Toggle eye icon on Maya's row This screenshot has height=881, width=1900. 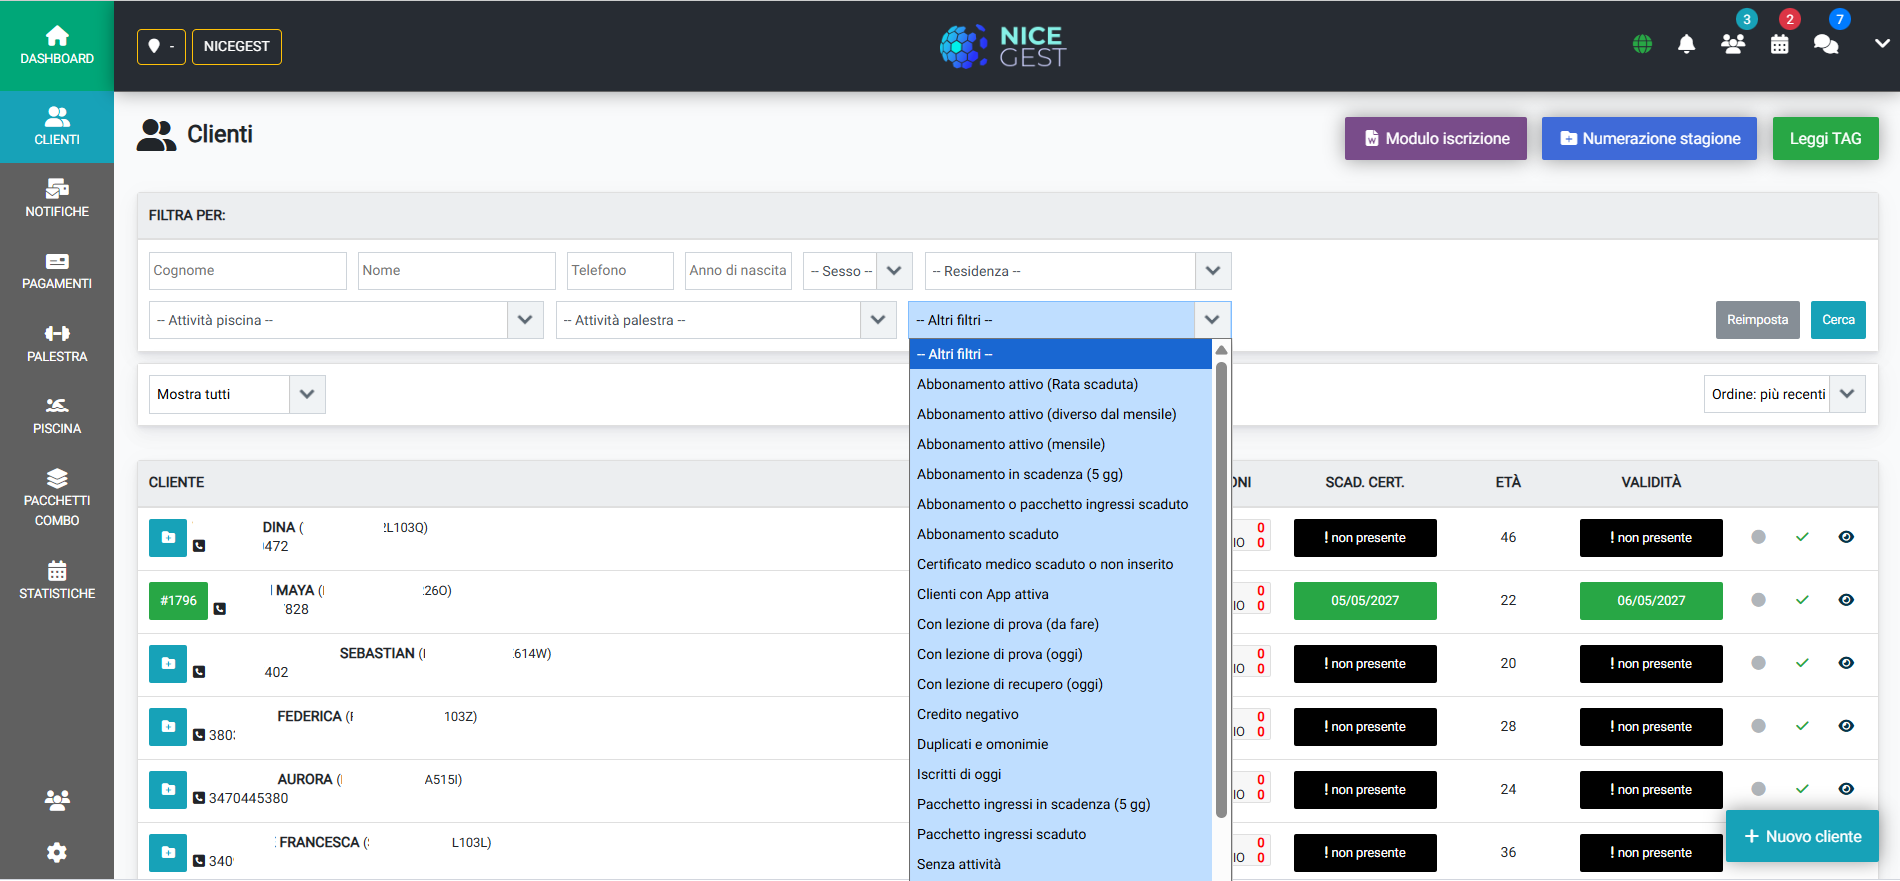[1846, 600]
